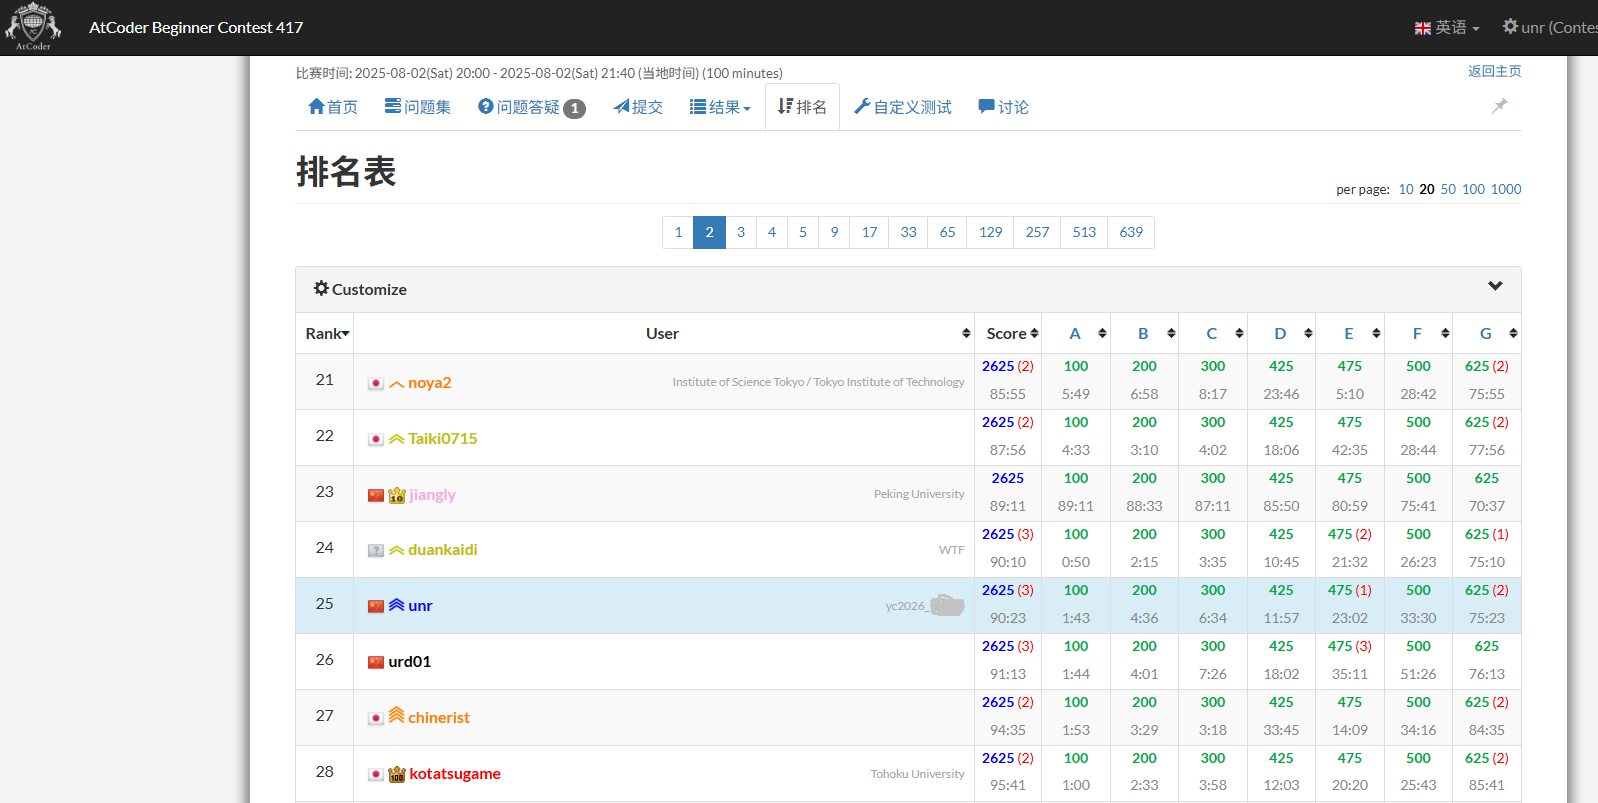Open jiangly user profile
The height and width of the screenshot is (803, 1598).
(432, 495)
